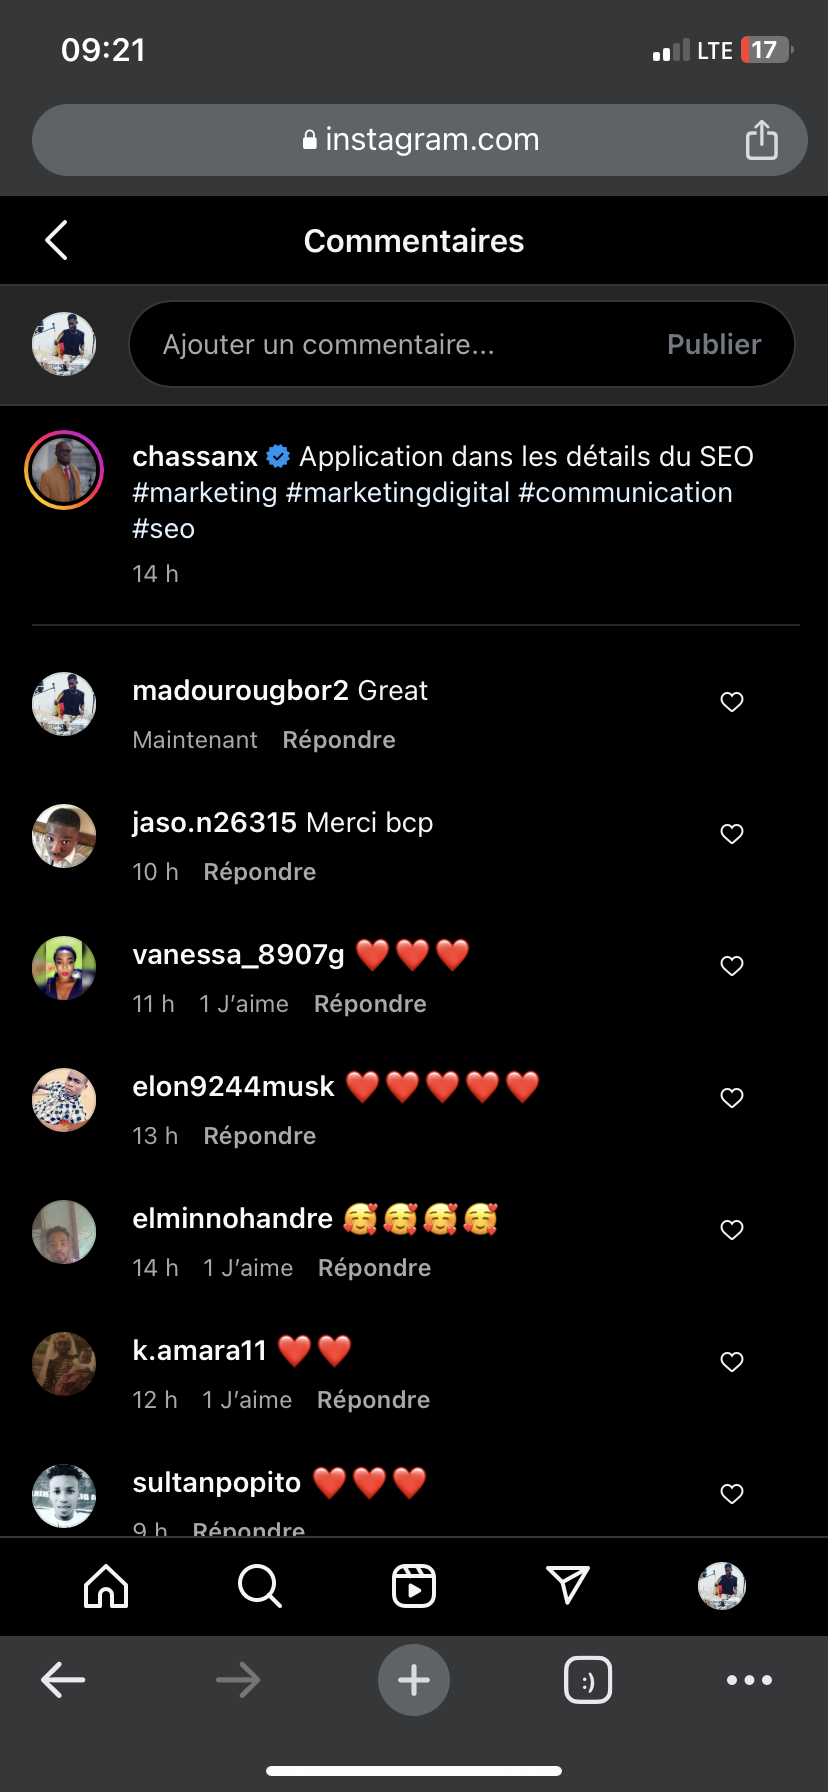Open new browser tab plus button

414,1680
